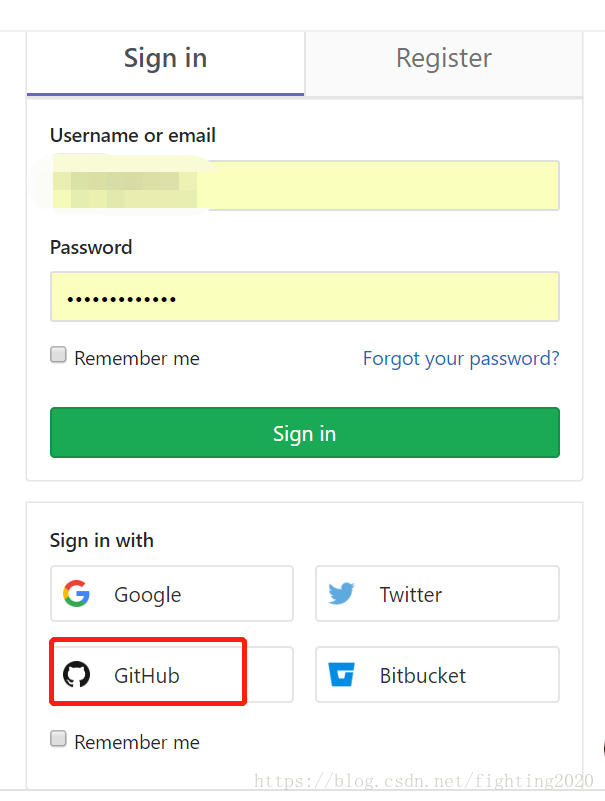This screenshot has width=605, height=801.
Task: Click the Sign in with heading
Action: (x=102, y=541)
